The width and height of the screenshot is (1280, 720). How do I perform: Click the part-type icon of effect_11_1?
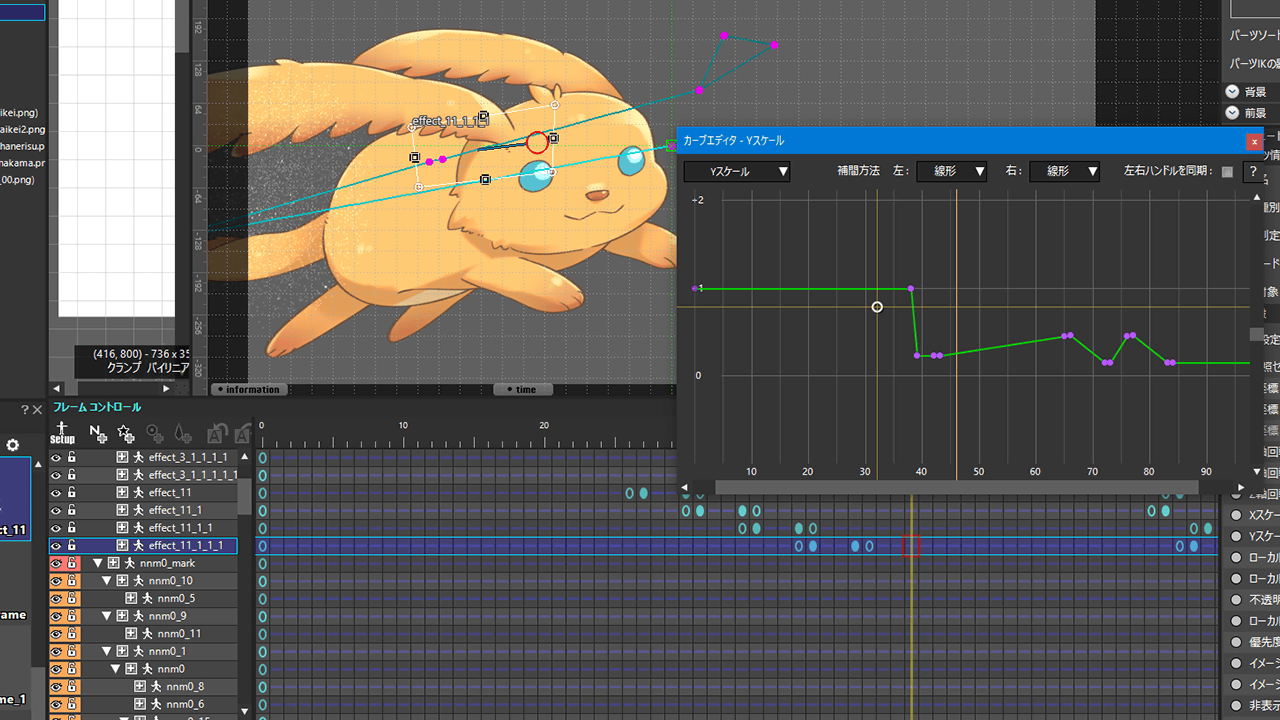point(122,510)
